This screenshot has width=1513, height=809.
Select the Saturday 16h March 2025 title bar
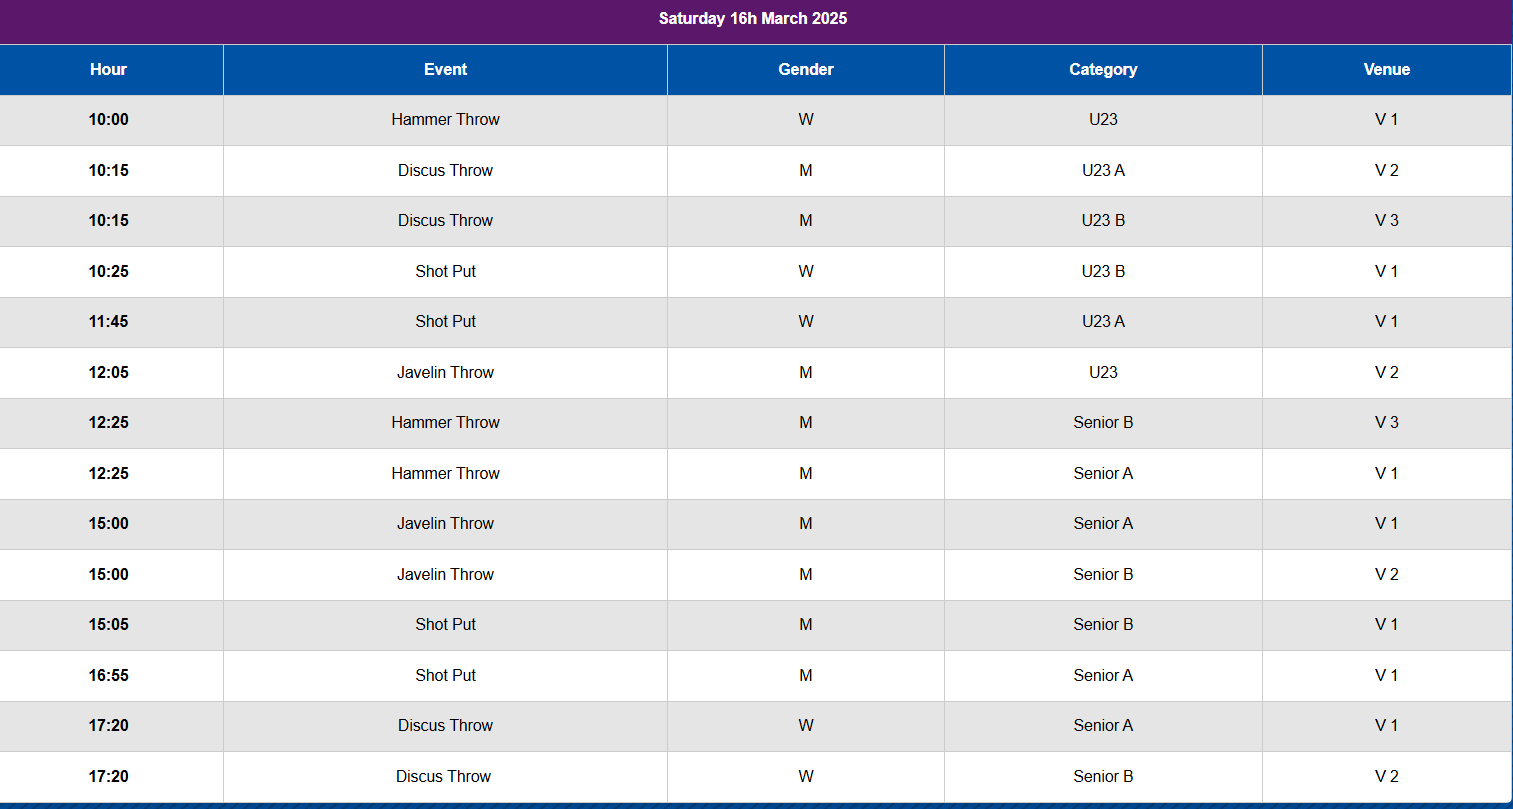point(752,18)
